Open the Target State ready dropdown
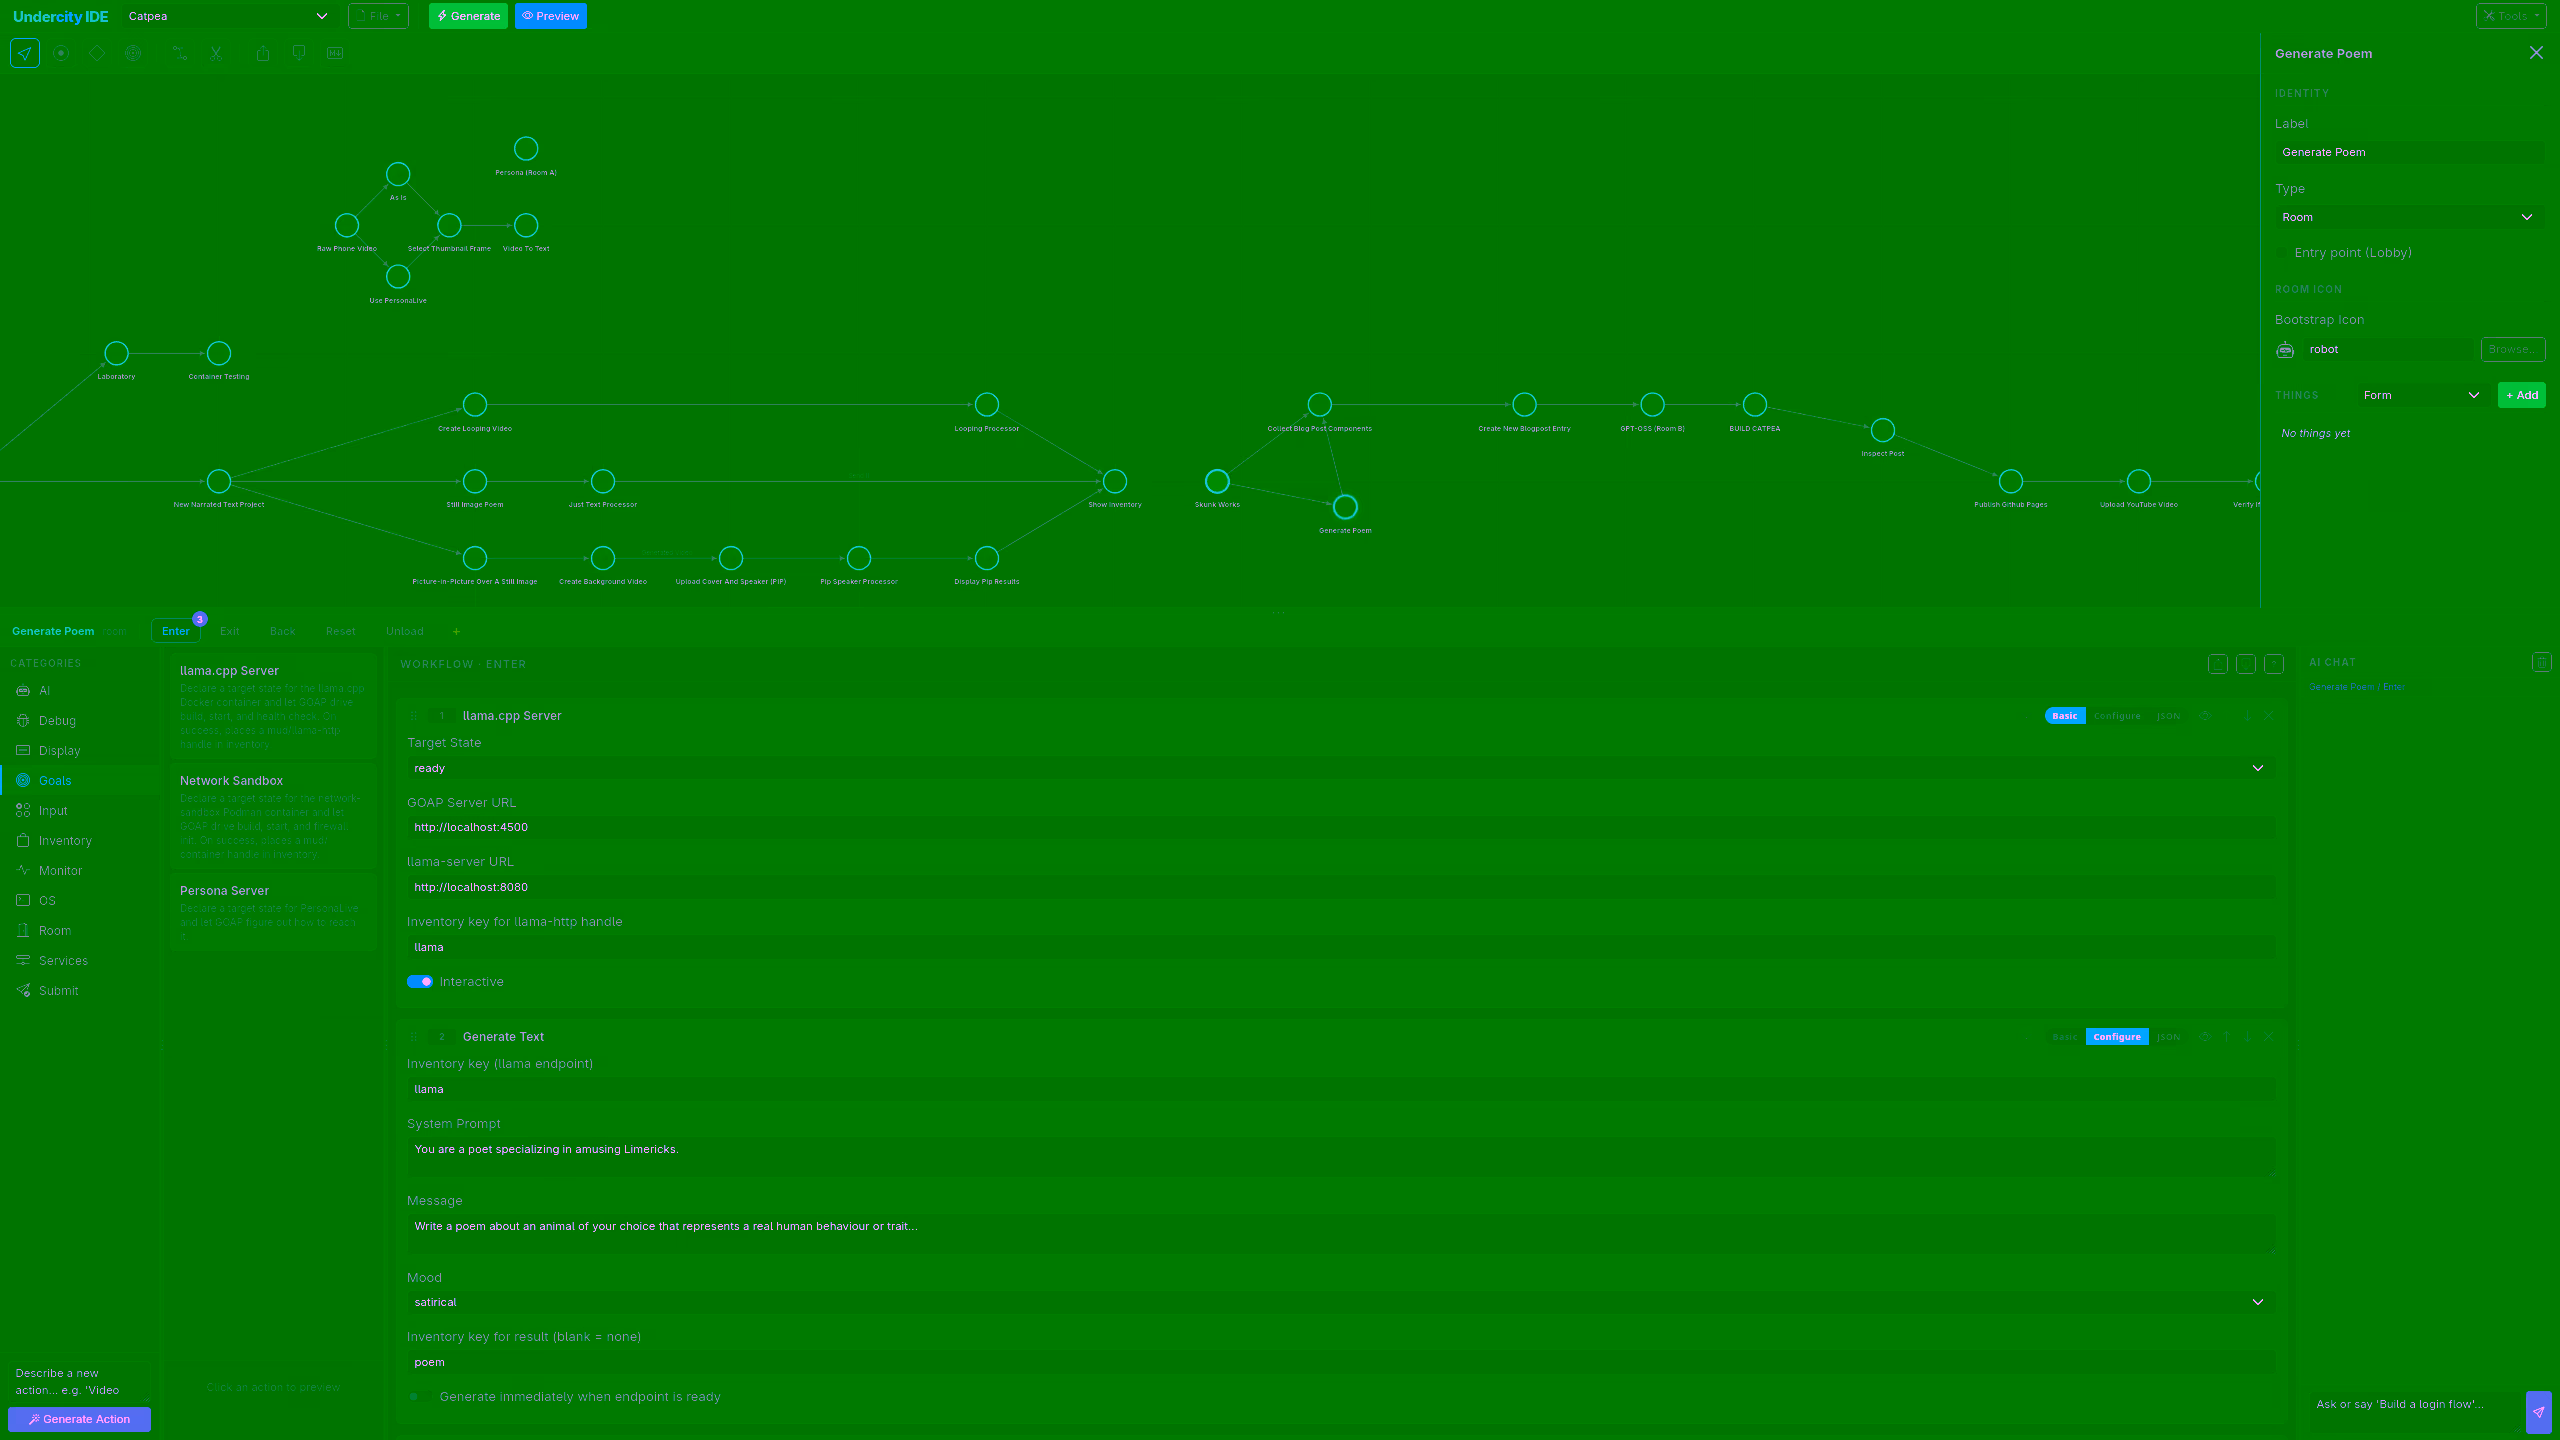The width and height of the screenshot is (2560, 1440). (x=1340, y=768)
